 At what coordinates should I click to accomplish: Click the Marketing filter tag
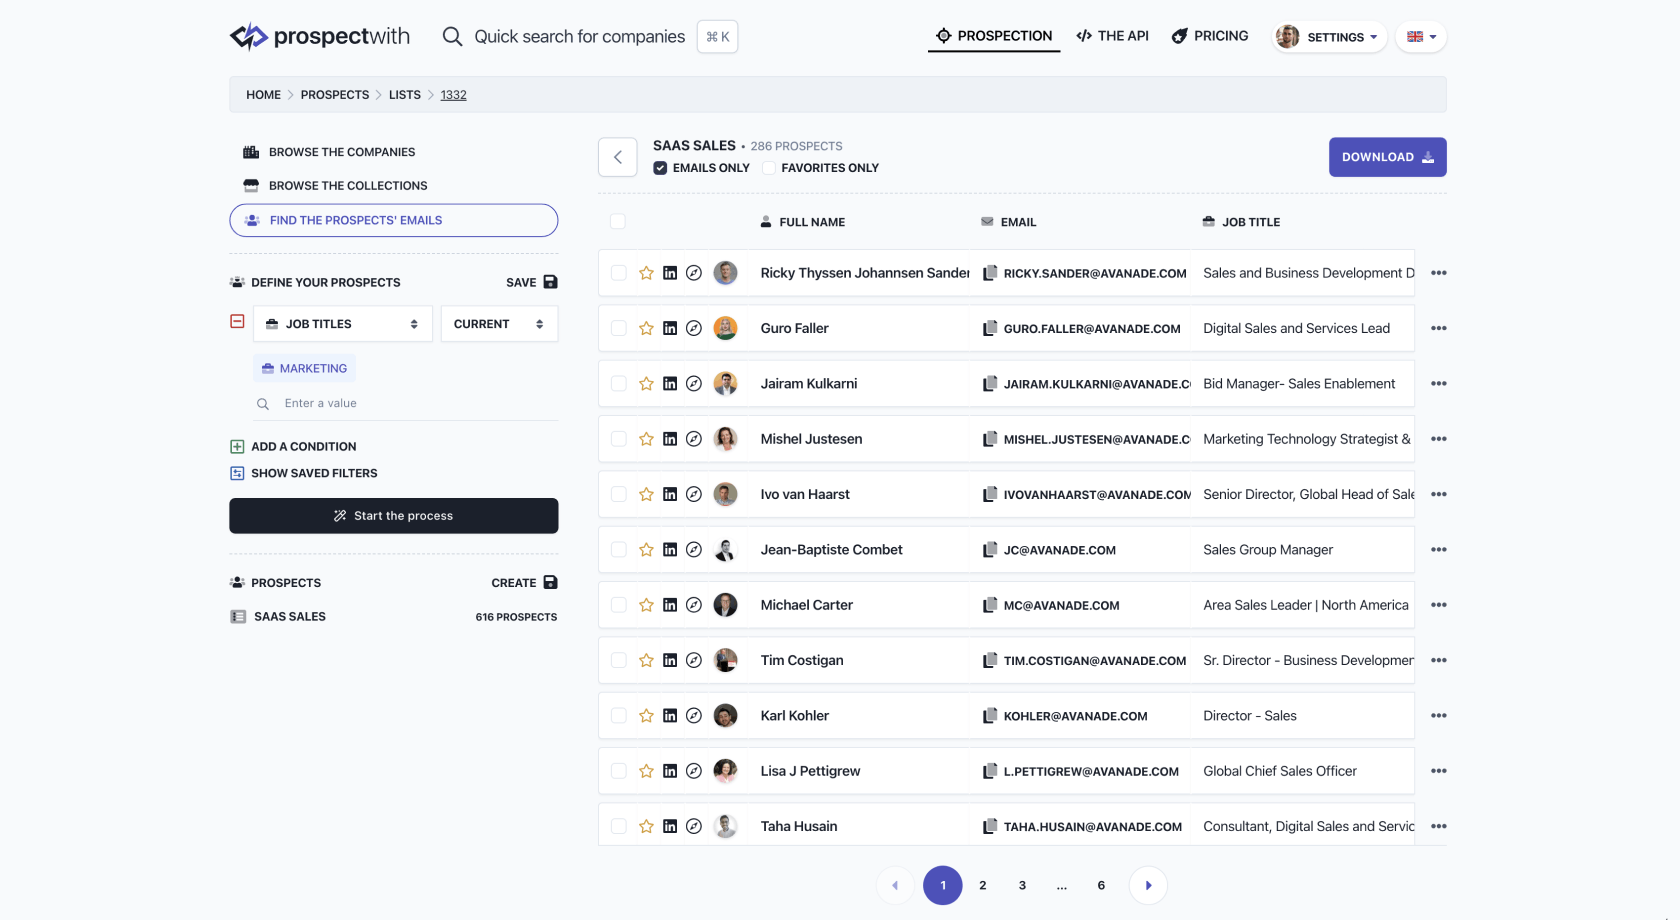tap(304, 368)
